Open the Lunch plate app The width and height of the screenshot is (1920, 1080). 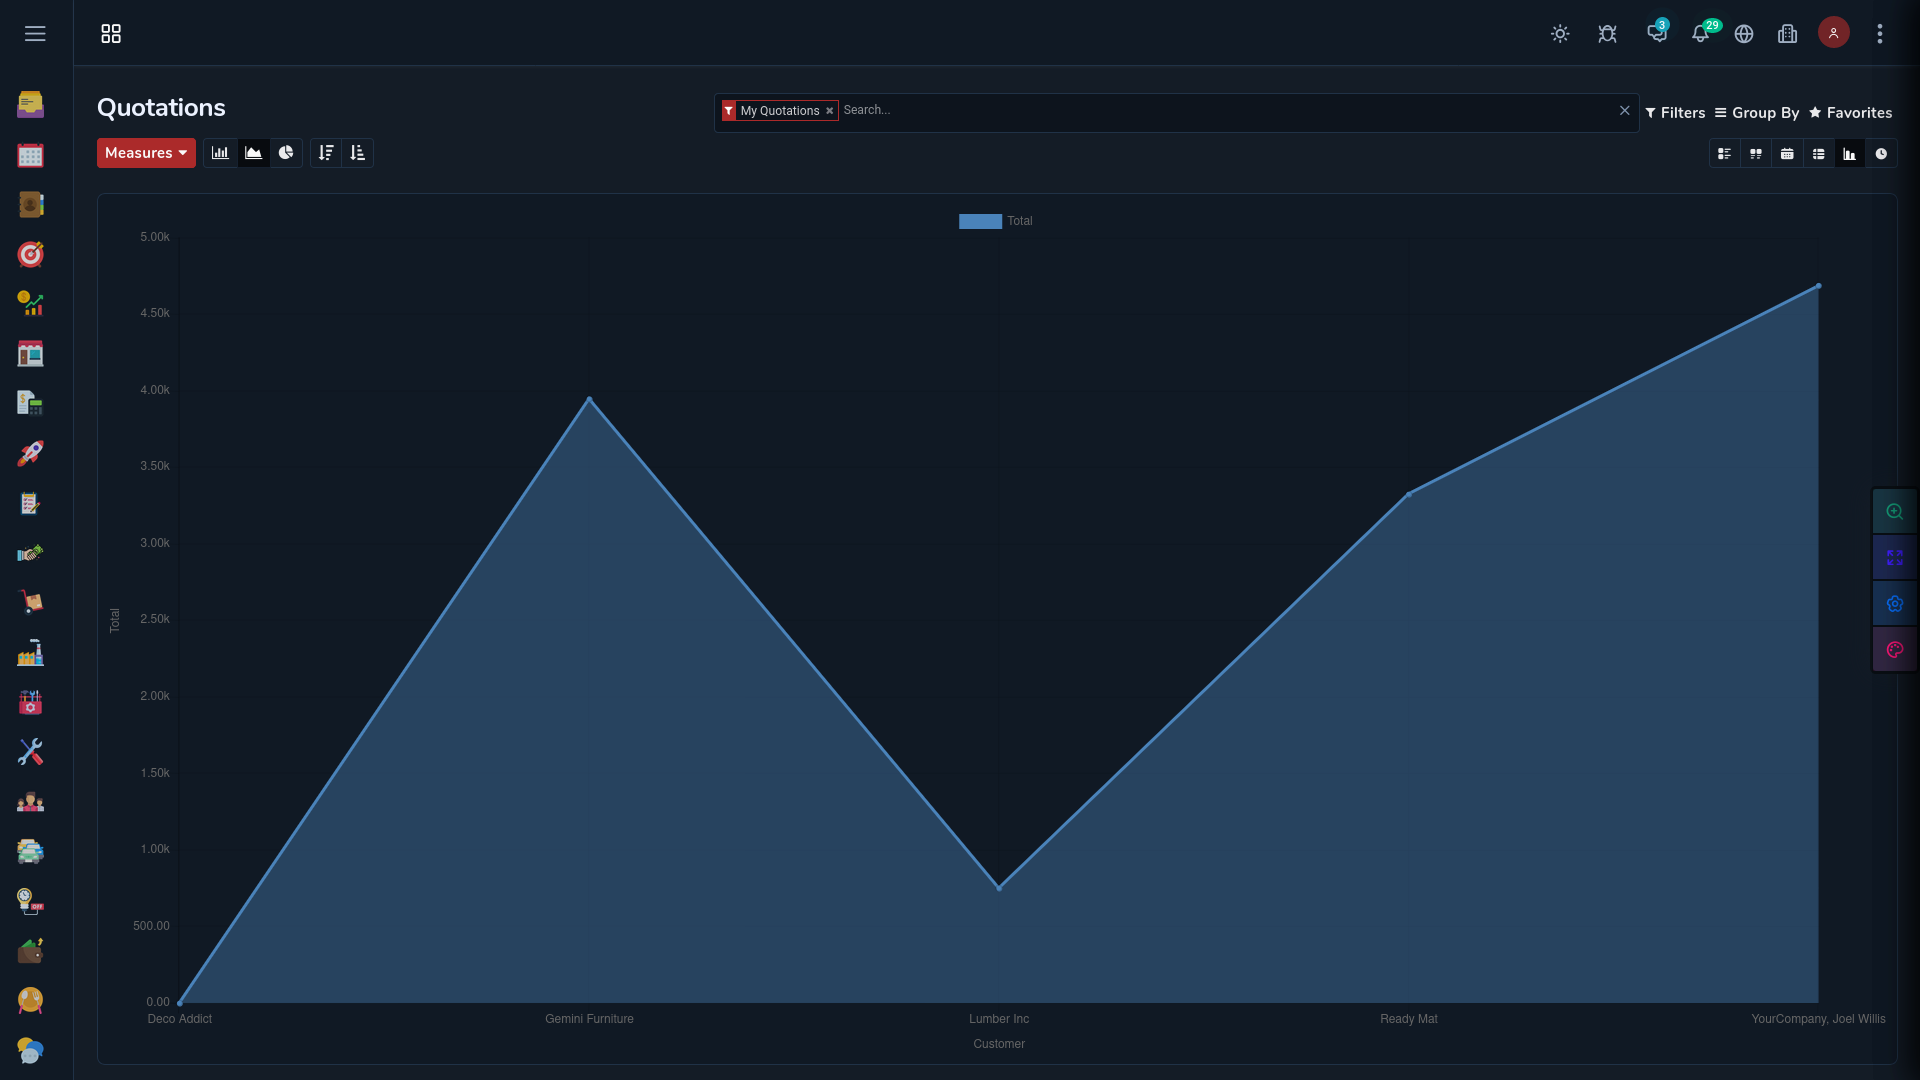tap(30, 1001)
